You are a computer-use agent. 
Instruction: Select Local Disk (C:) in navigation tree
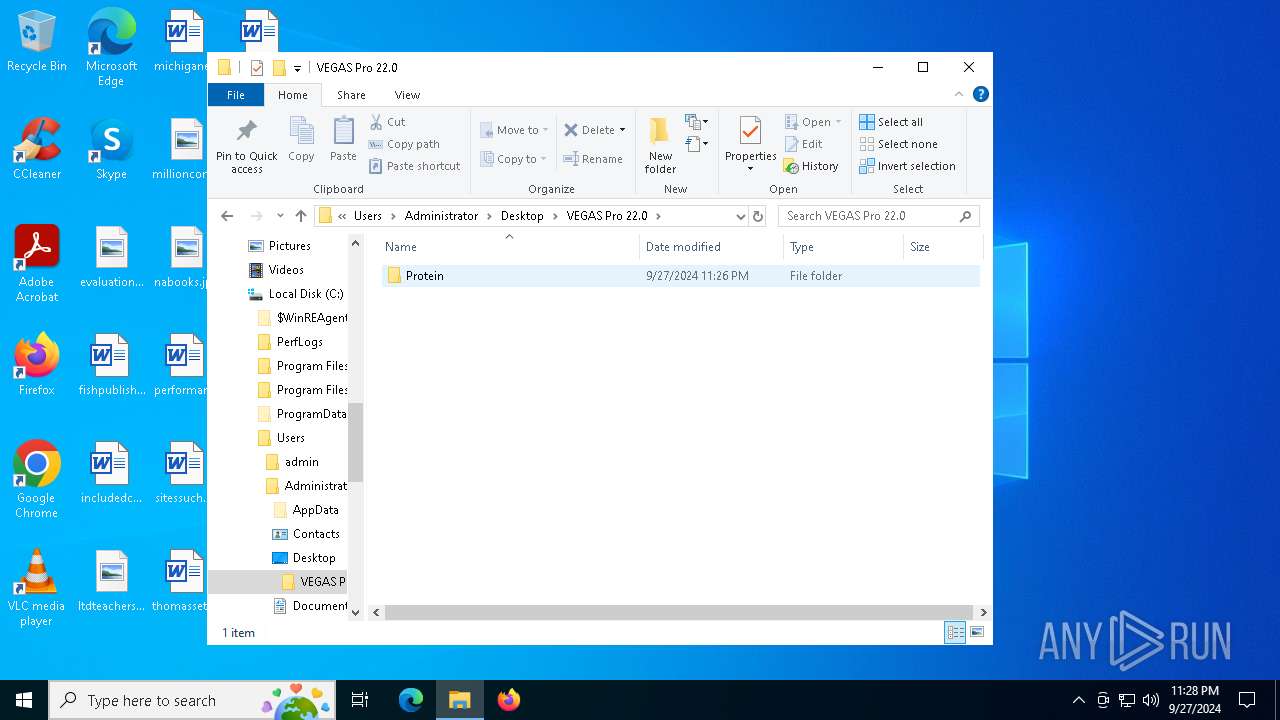[x=296, y=294]
